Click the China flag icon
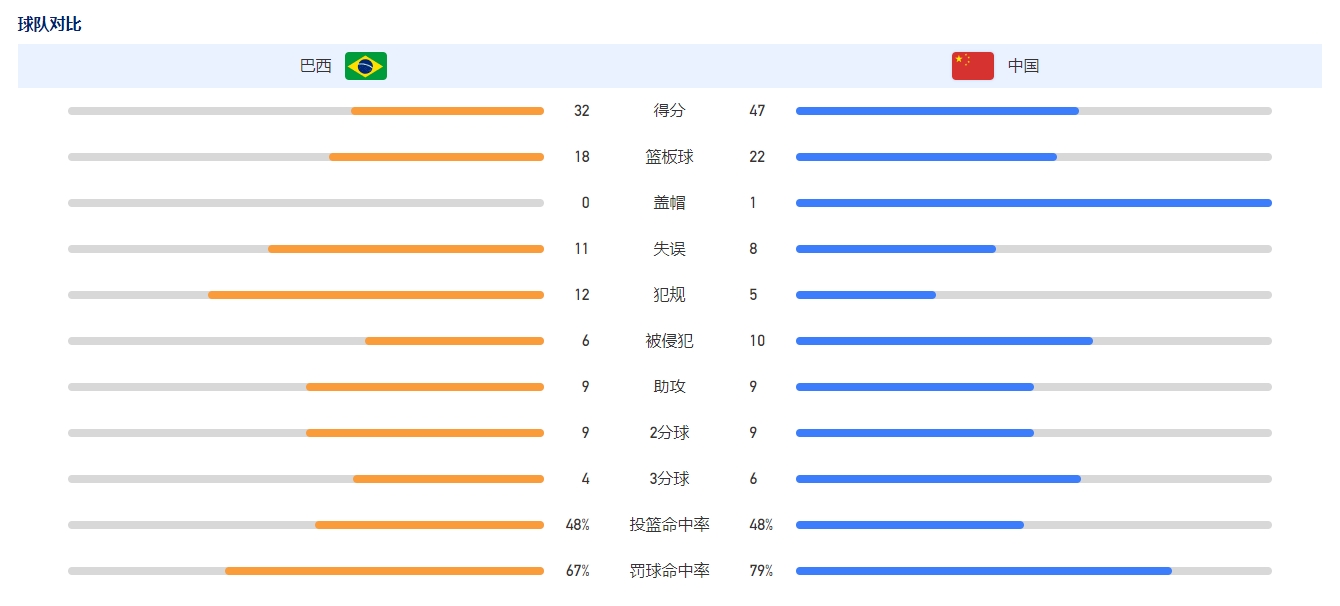This screenshot has height=606, width=1340. (972, 66)
